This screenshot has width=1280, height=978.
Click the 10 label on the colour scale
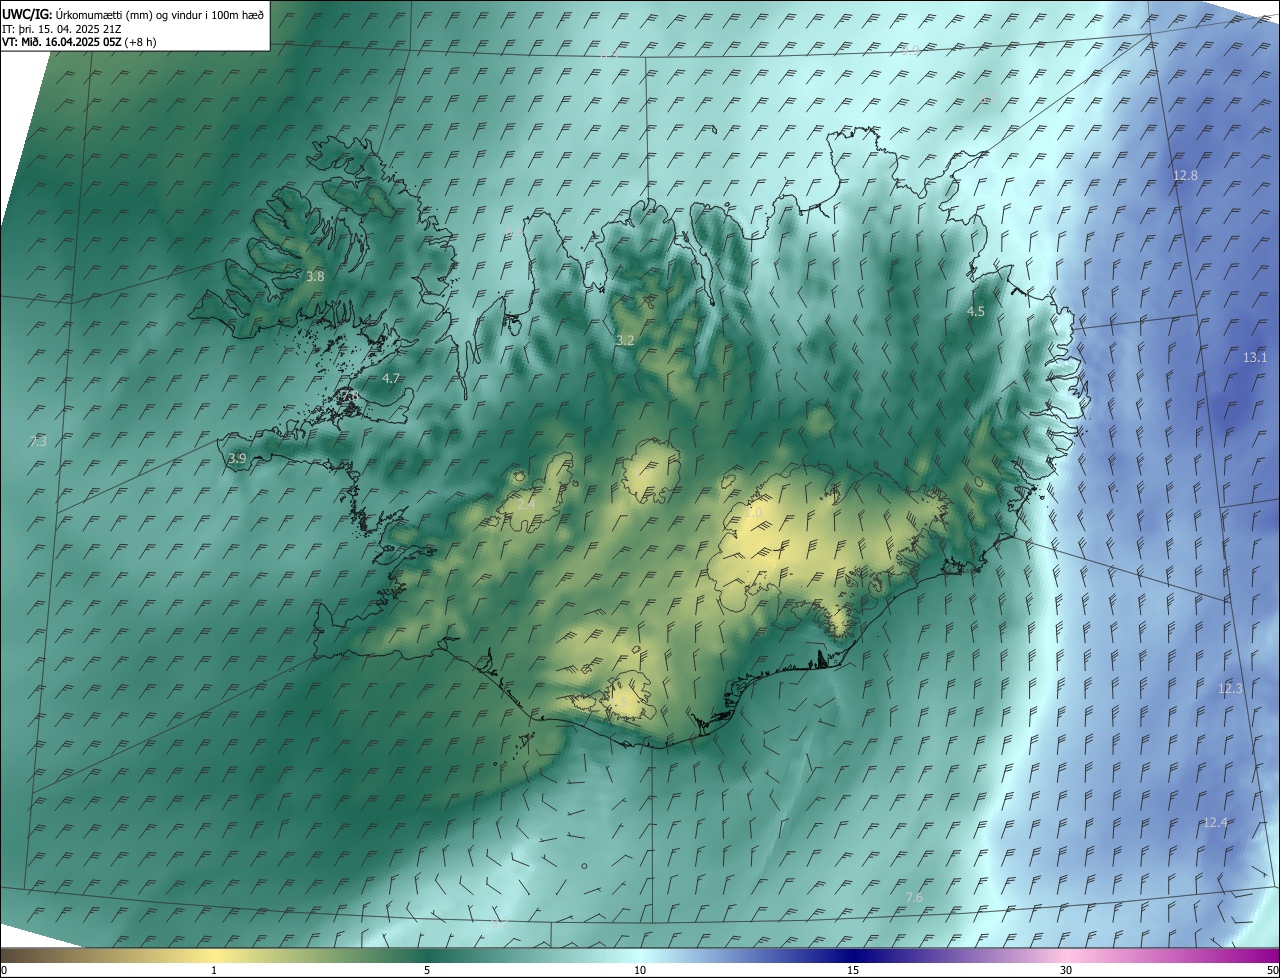640,970
